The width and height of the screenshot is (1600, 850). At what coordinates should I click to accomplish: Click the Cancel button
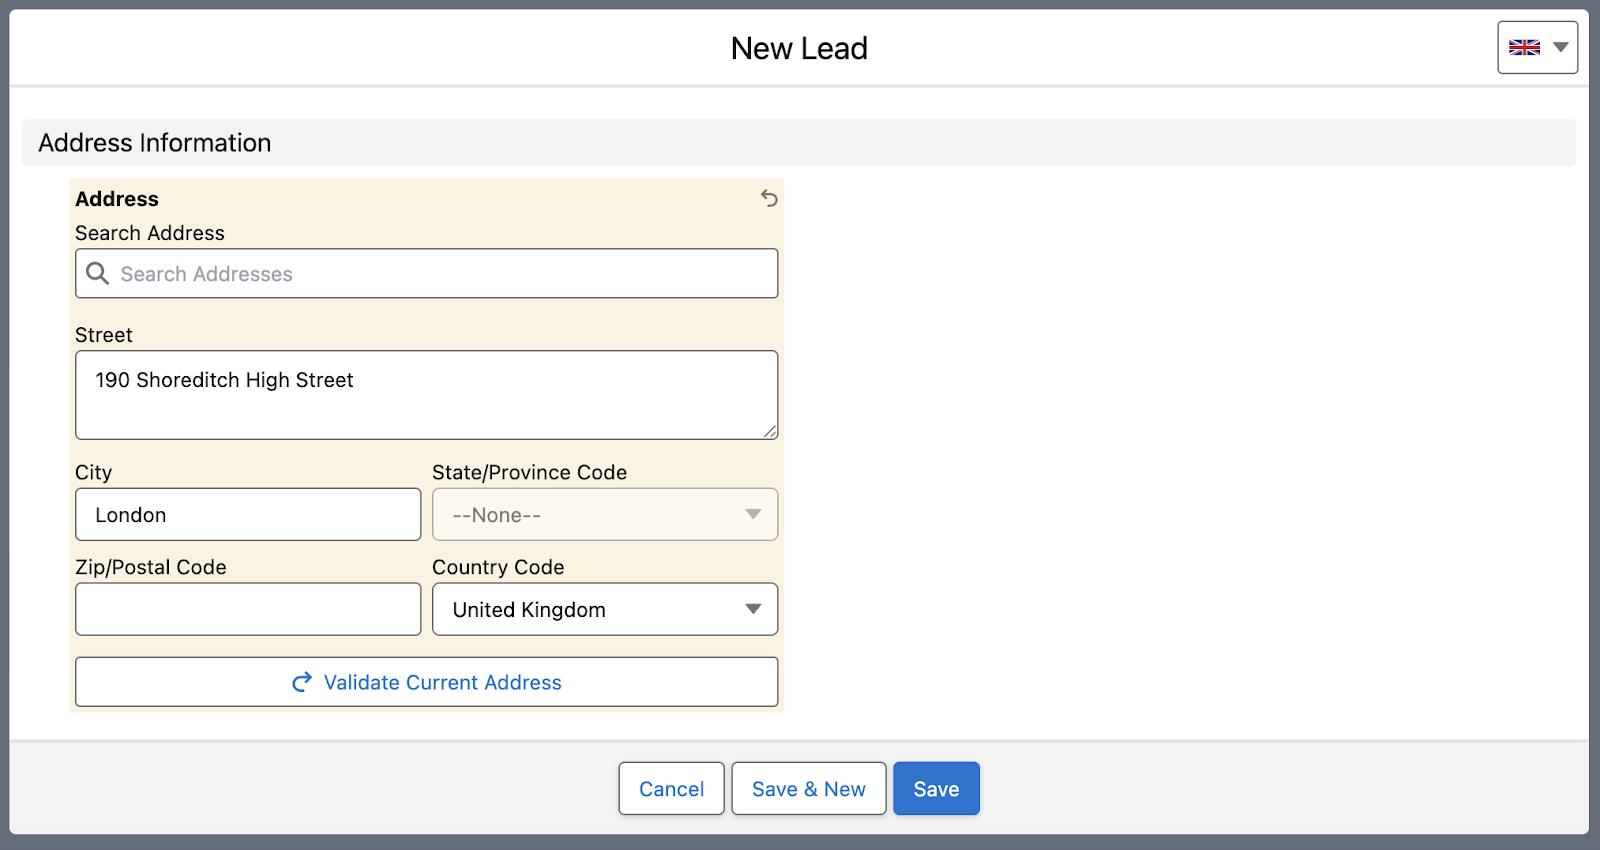pos(671,789)
